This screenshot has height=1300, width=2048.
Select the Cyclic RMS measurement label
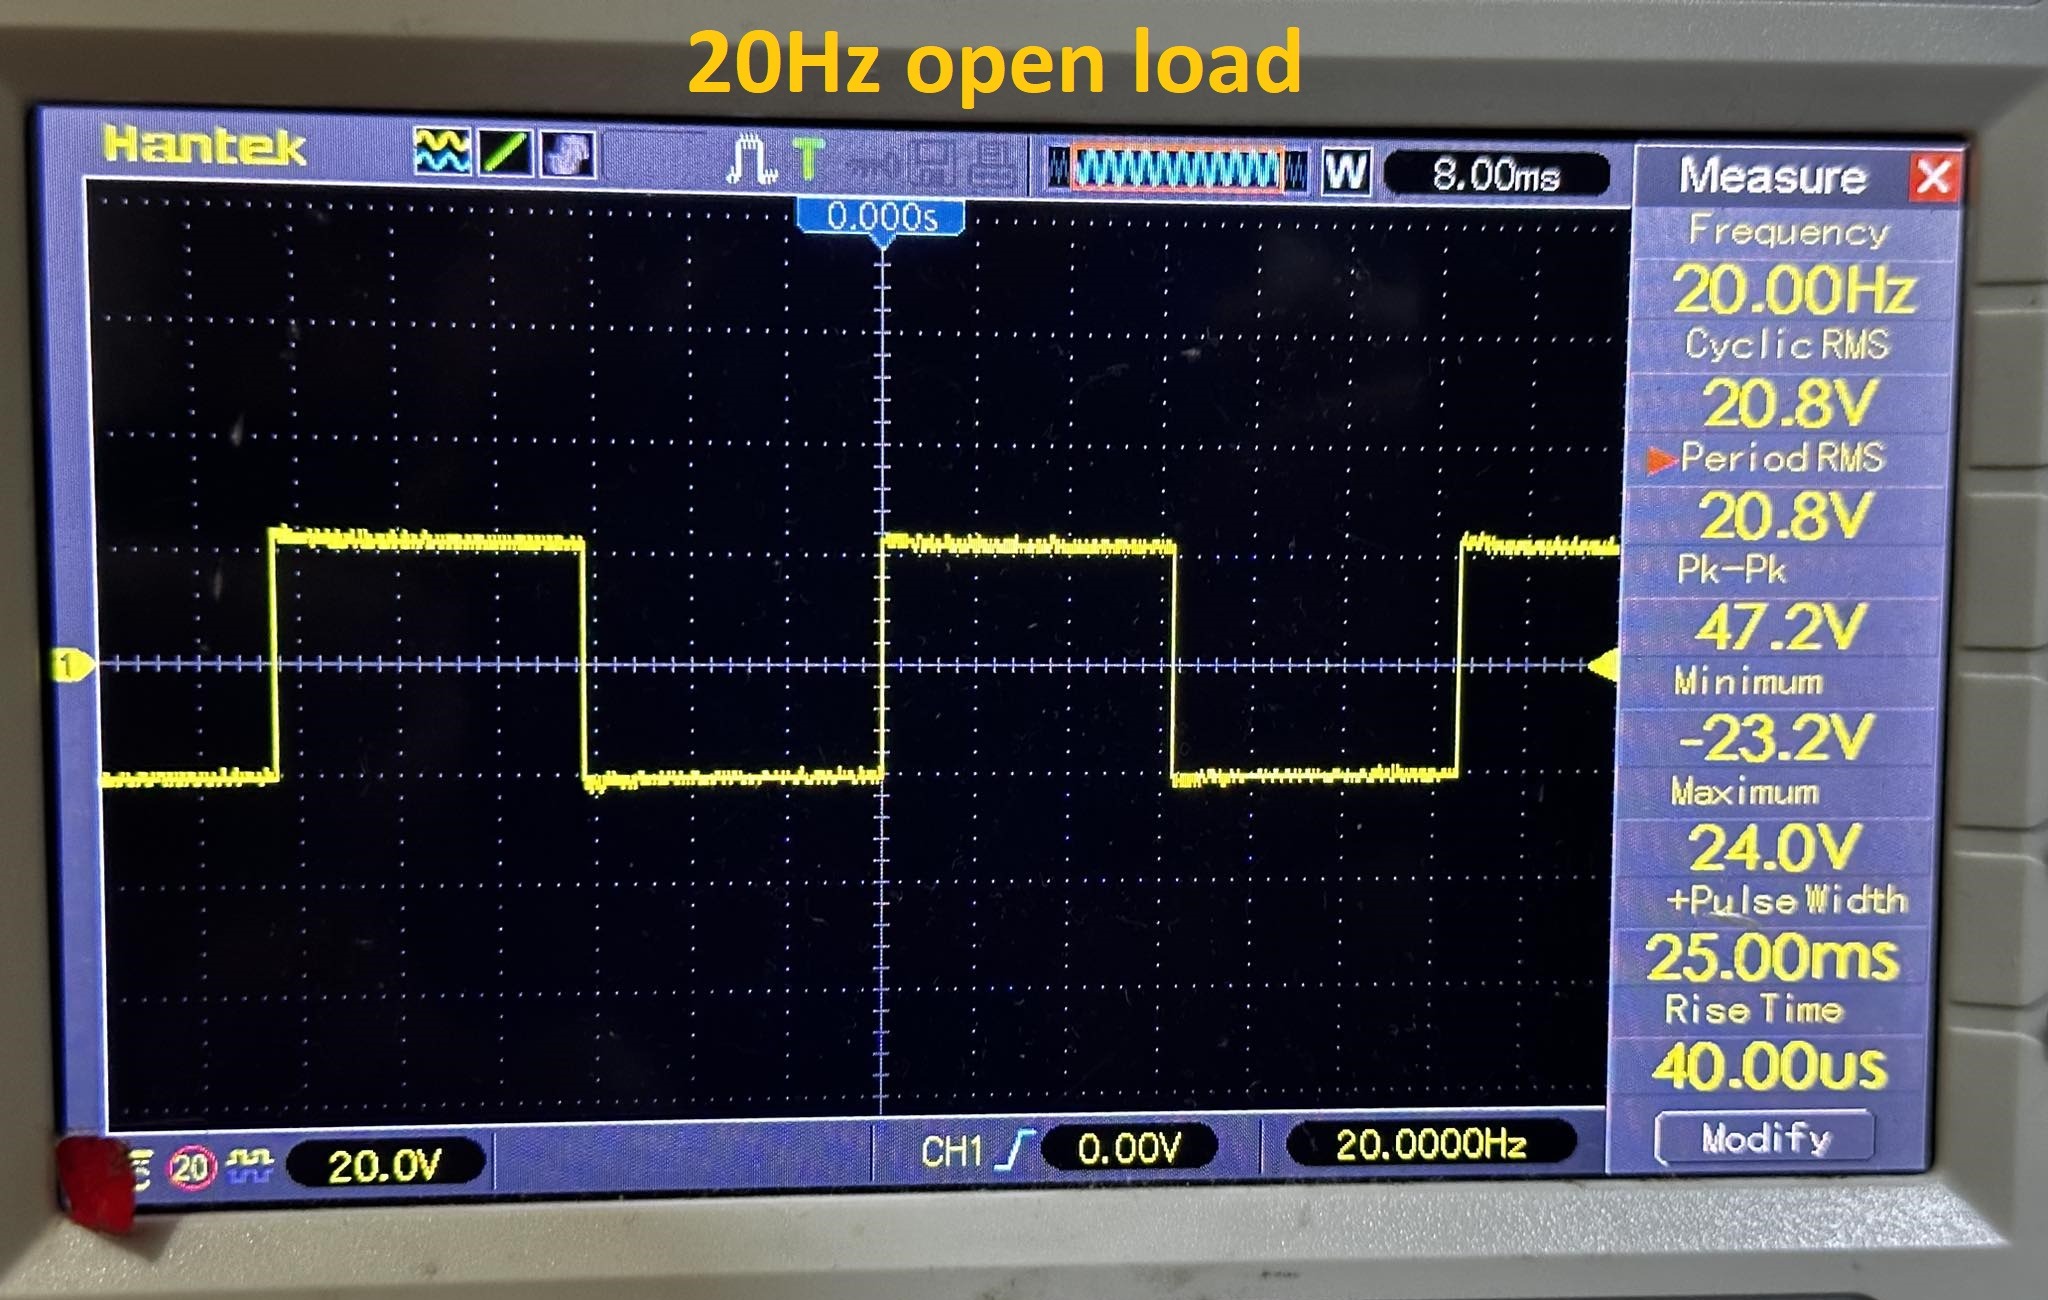point(1787,344)
